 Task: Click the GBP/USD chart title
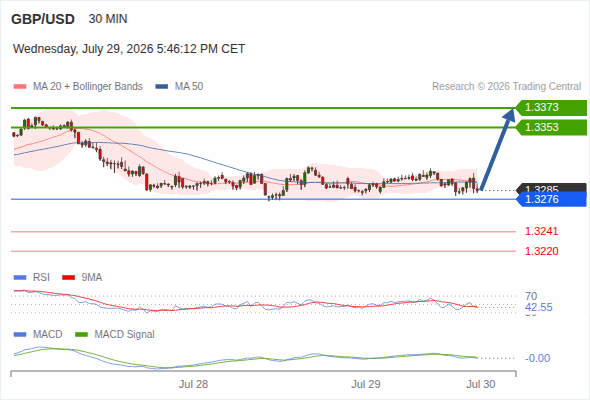point(43,19)
